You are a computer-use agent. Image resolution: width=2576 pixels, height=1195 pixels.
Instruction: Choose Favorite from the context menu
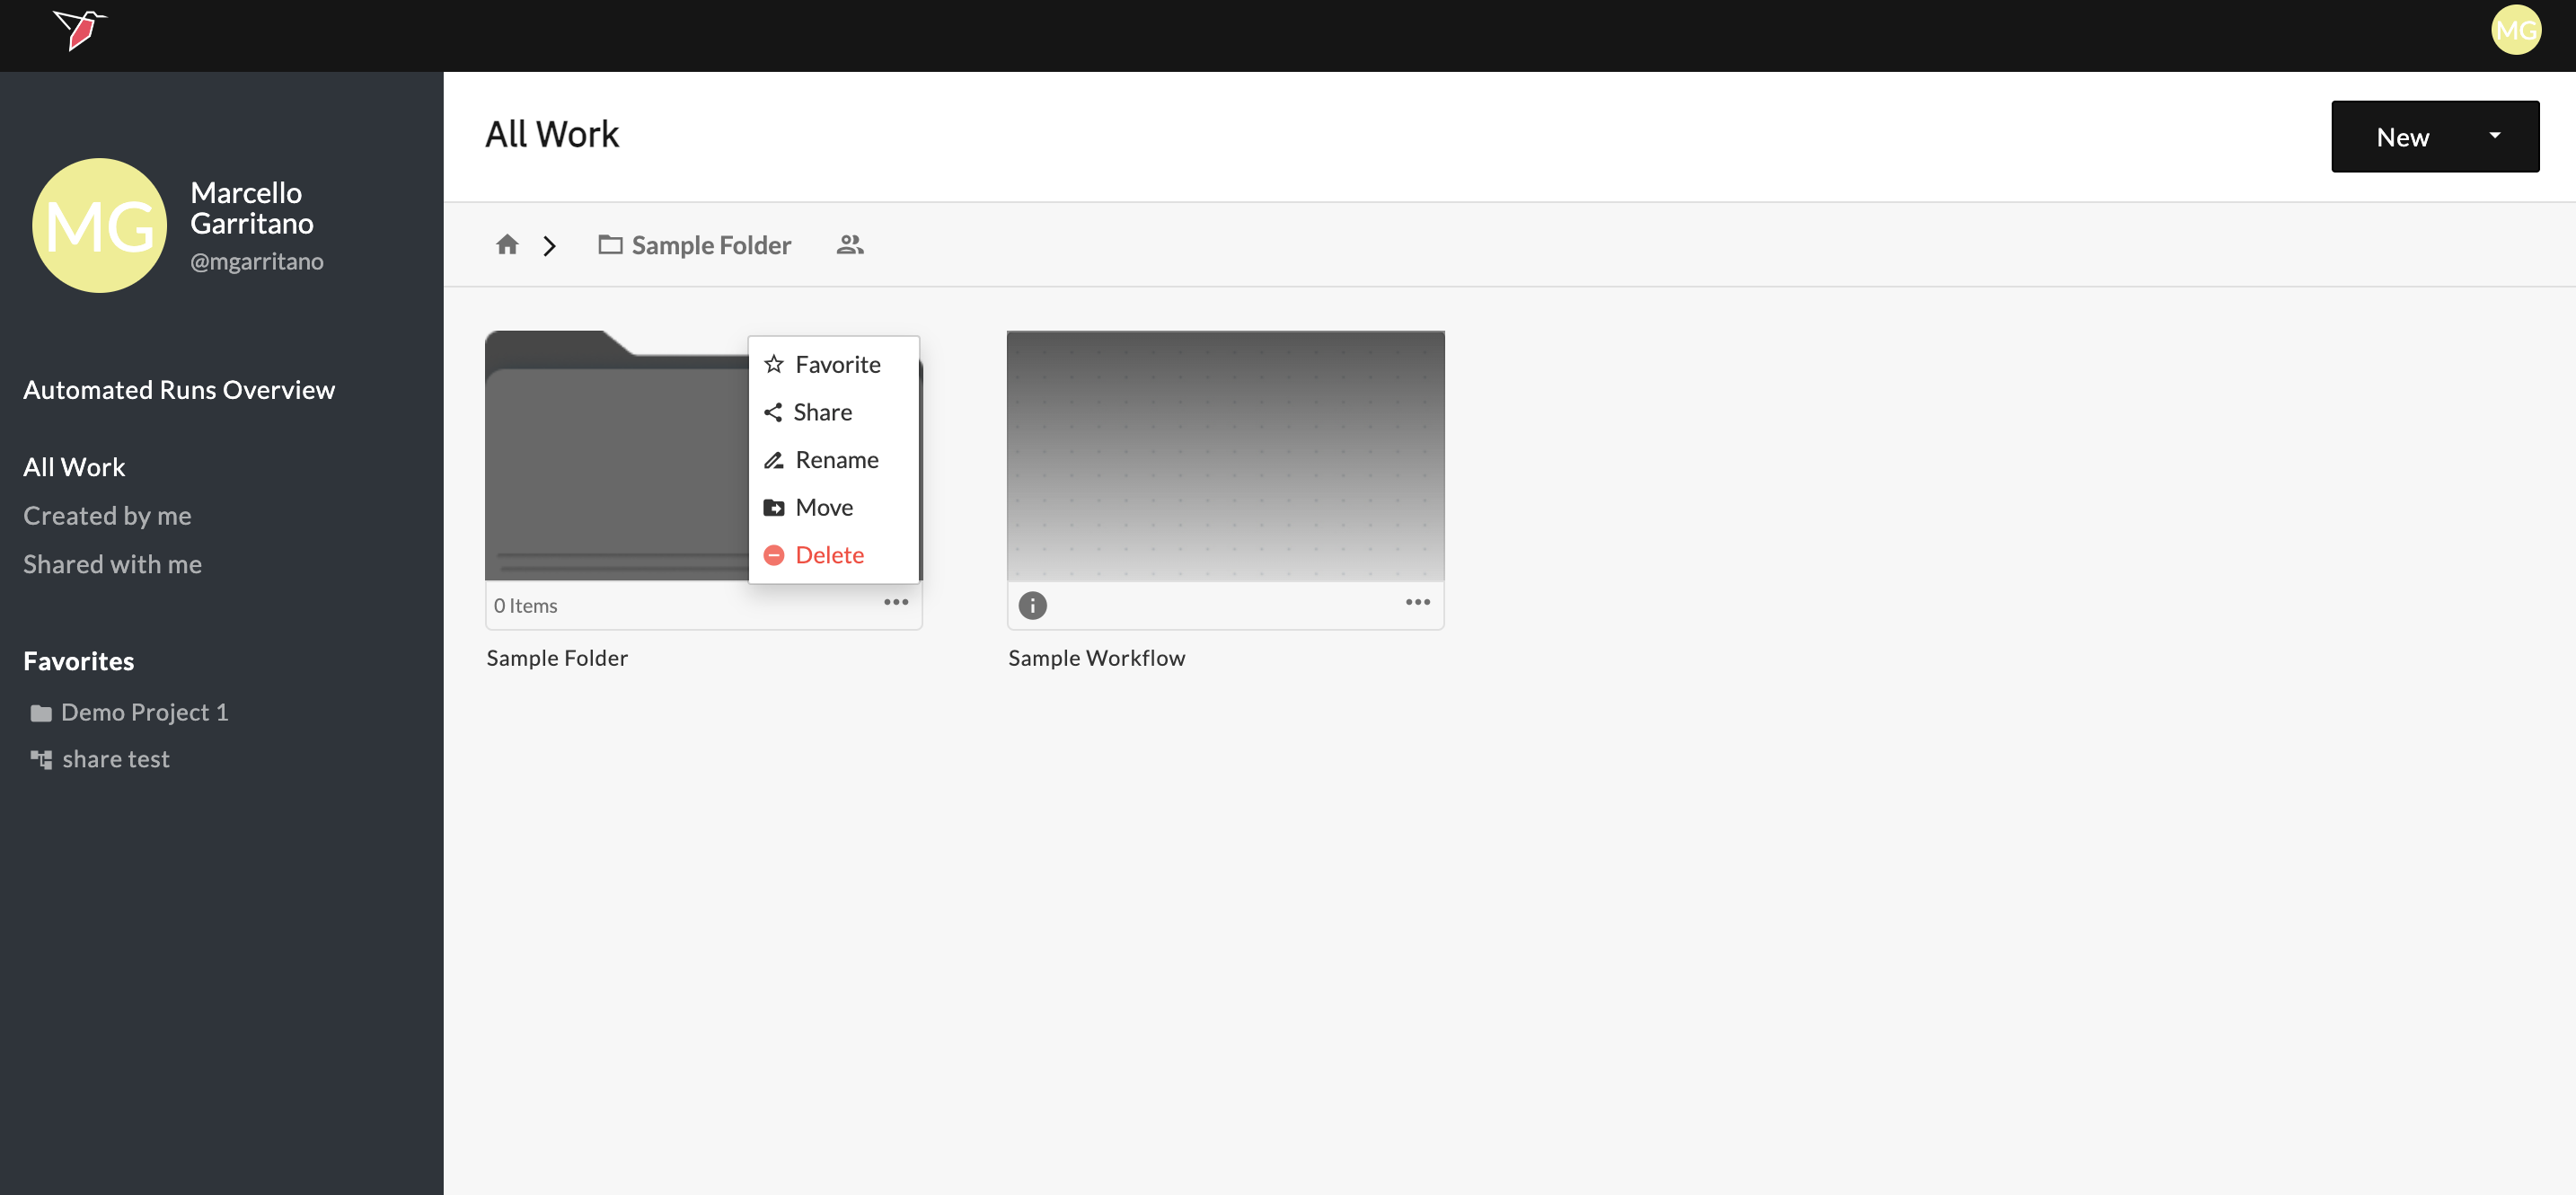[836, 364]
